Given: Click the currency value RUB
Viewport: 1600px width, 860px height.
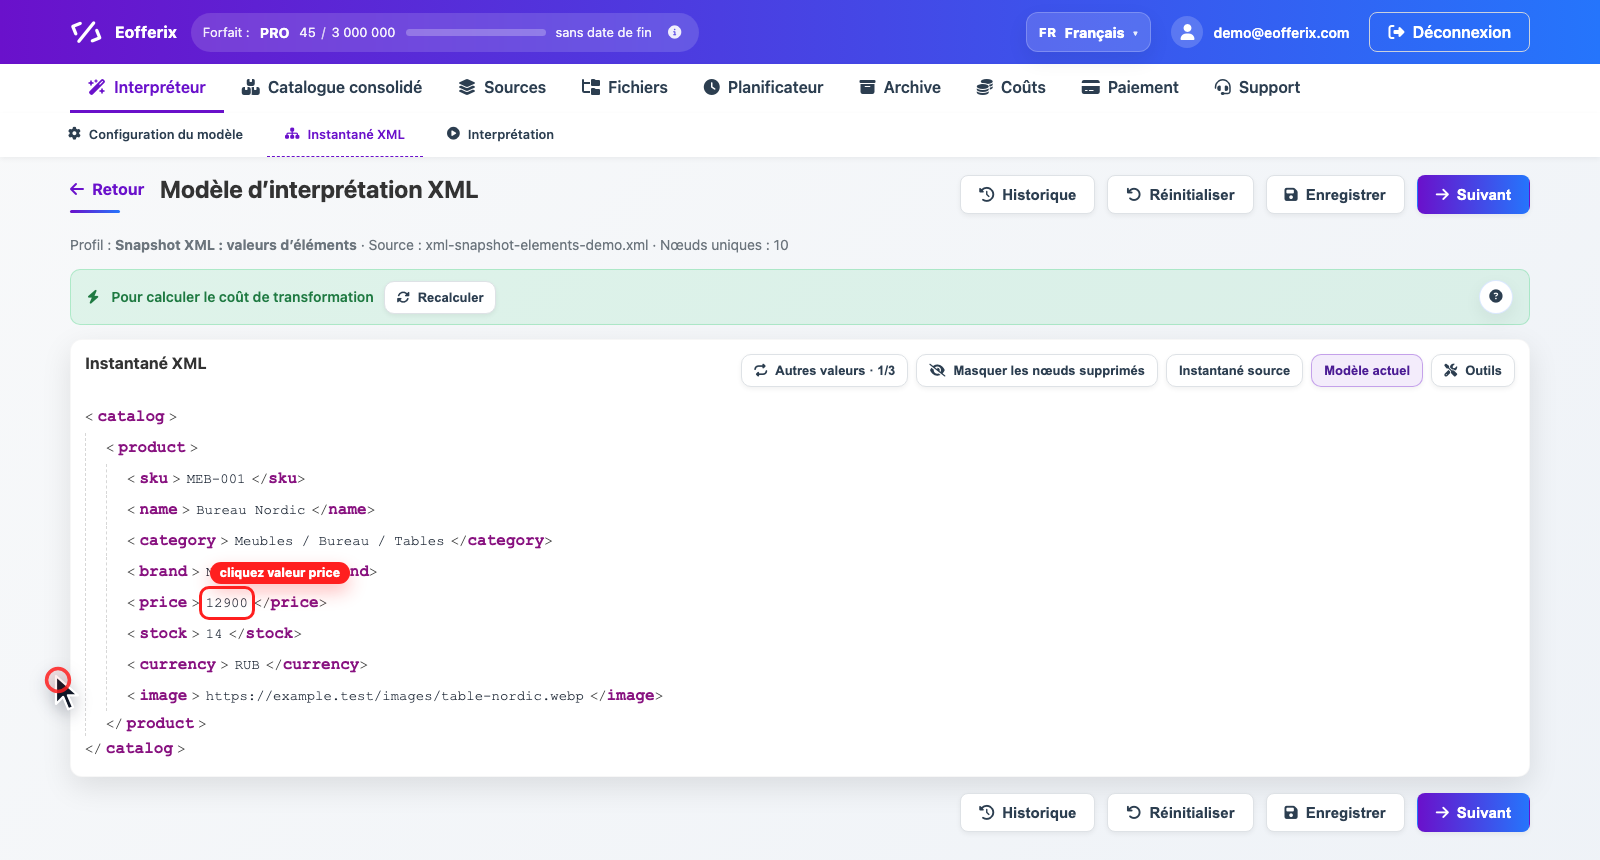Looking at the screenshot, I should [x=247, y=665].
